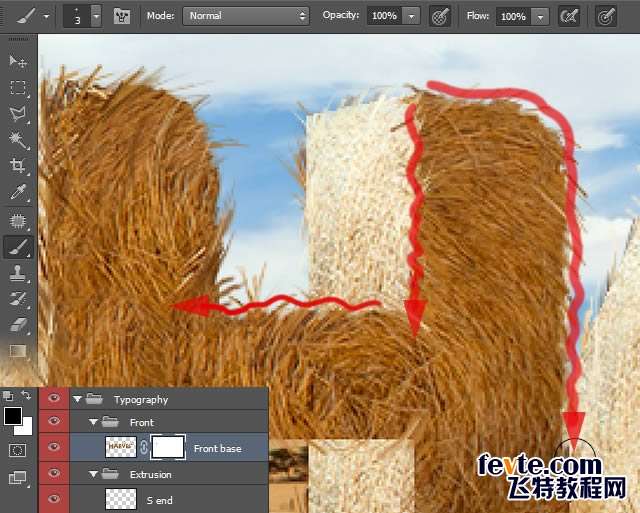Screen dimensions: 640x513
Task: Select the Magic Wand tool
Action: (18, 140)
